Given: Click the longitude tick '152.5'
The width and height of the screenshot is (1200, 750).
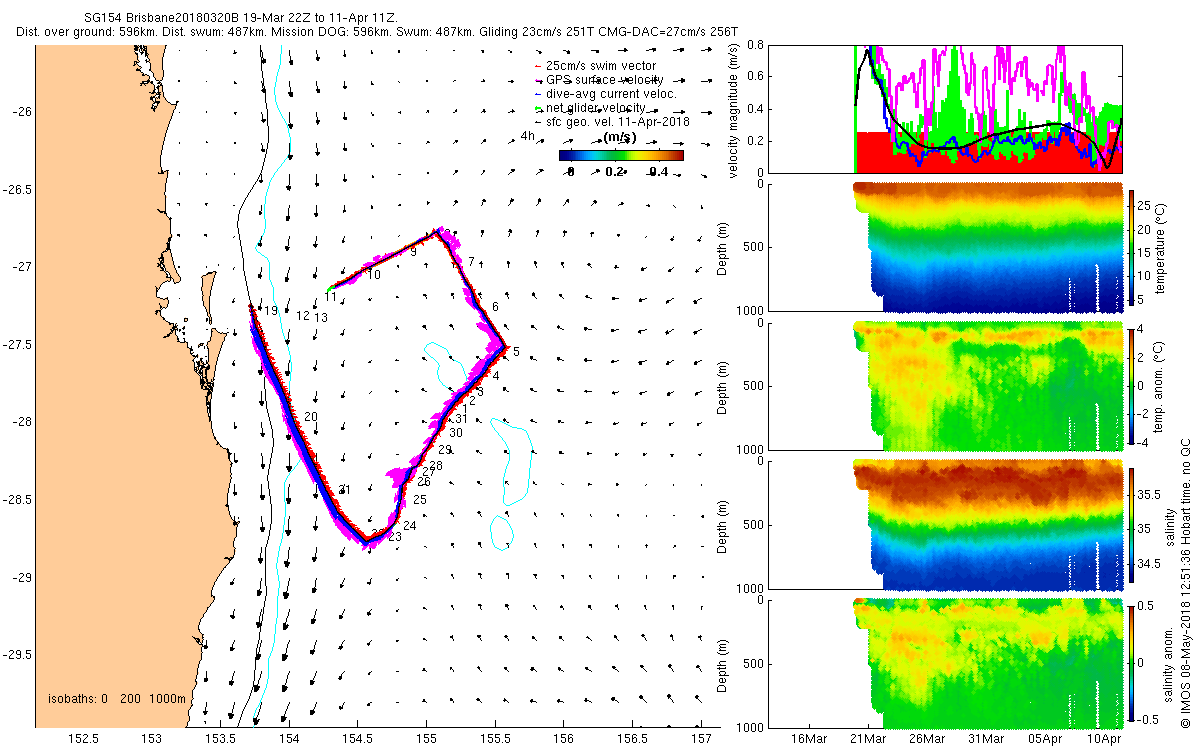Looking at the screenshot, I should (82, 739).
